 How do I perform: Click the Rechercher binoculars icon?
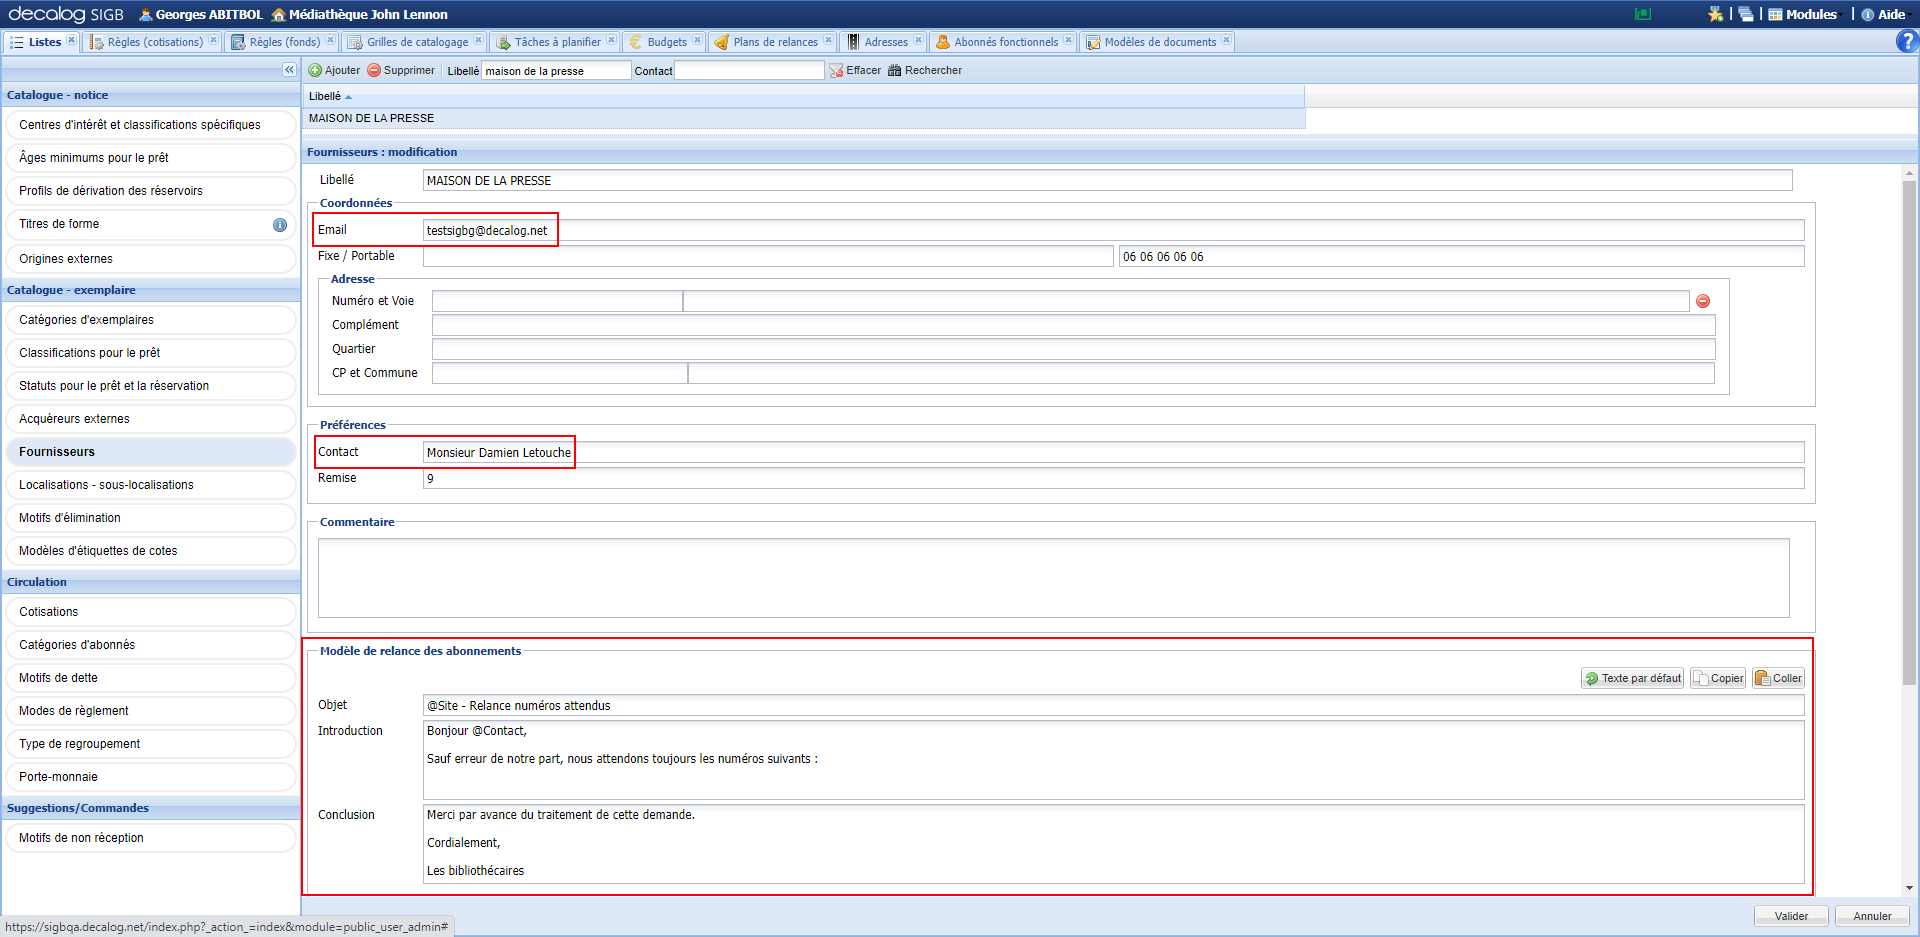pos(893,70)
